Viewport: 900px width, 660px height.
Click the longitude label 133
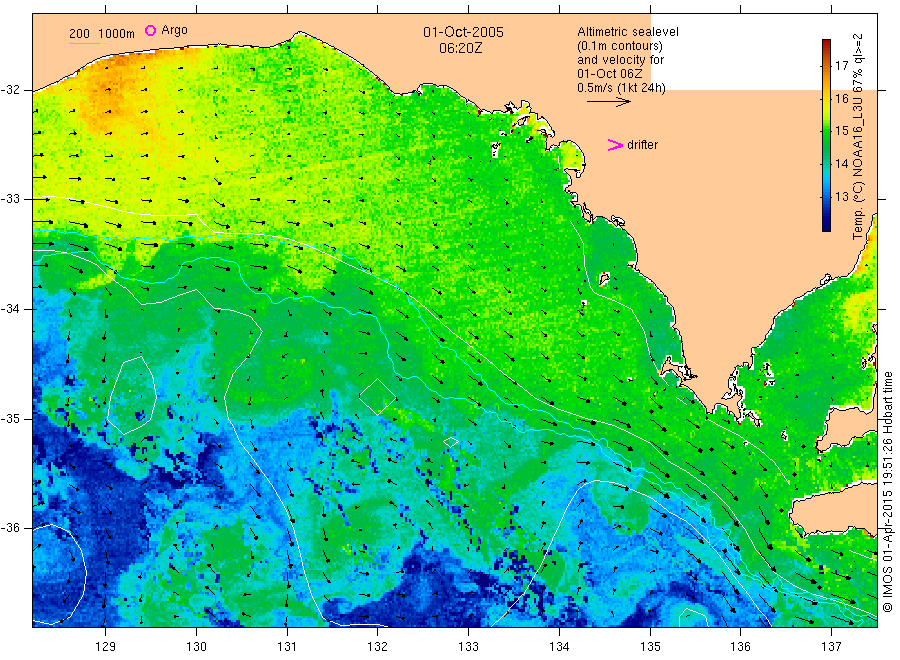point(468,647)
